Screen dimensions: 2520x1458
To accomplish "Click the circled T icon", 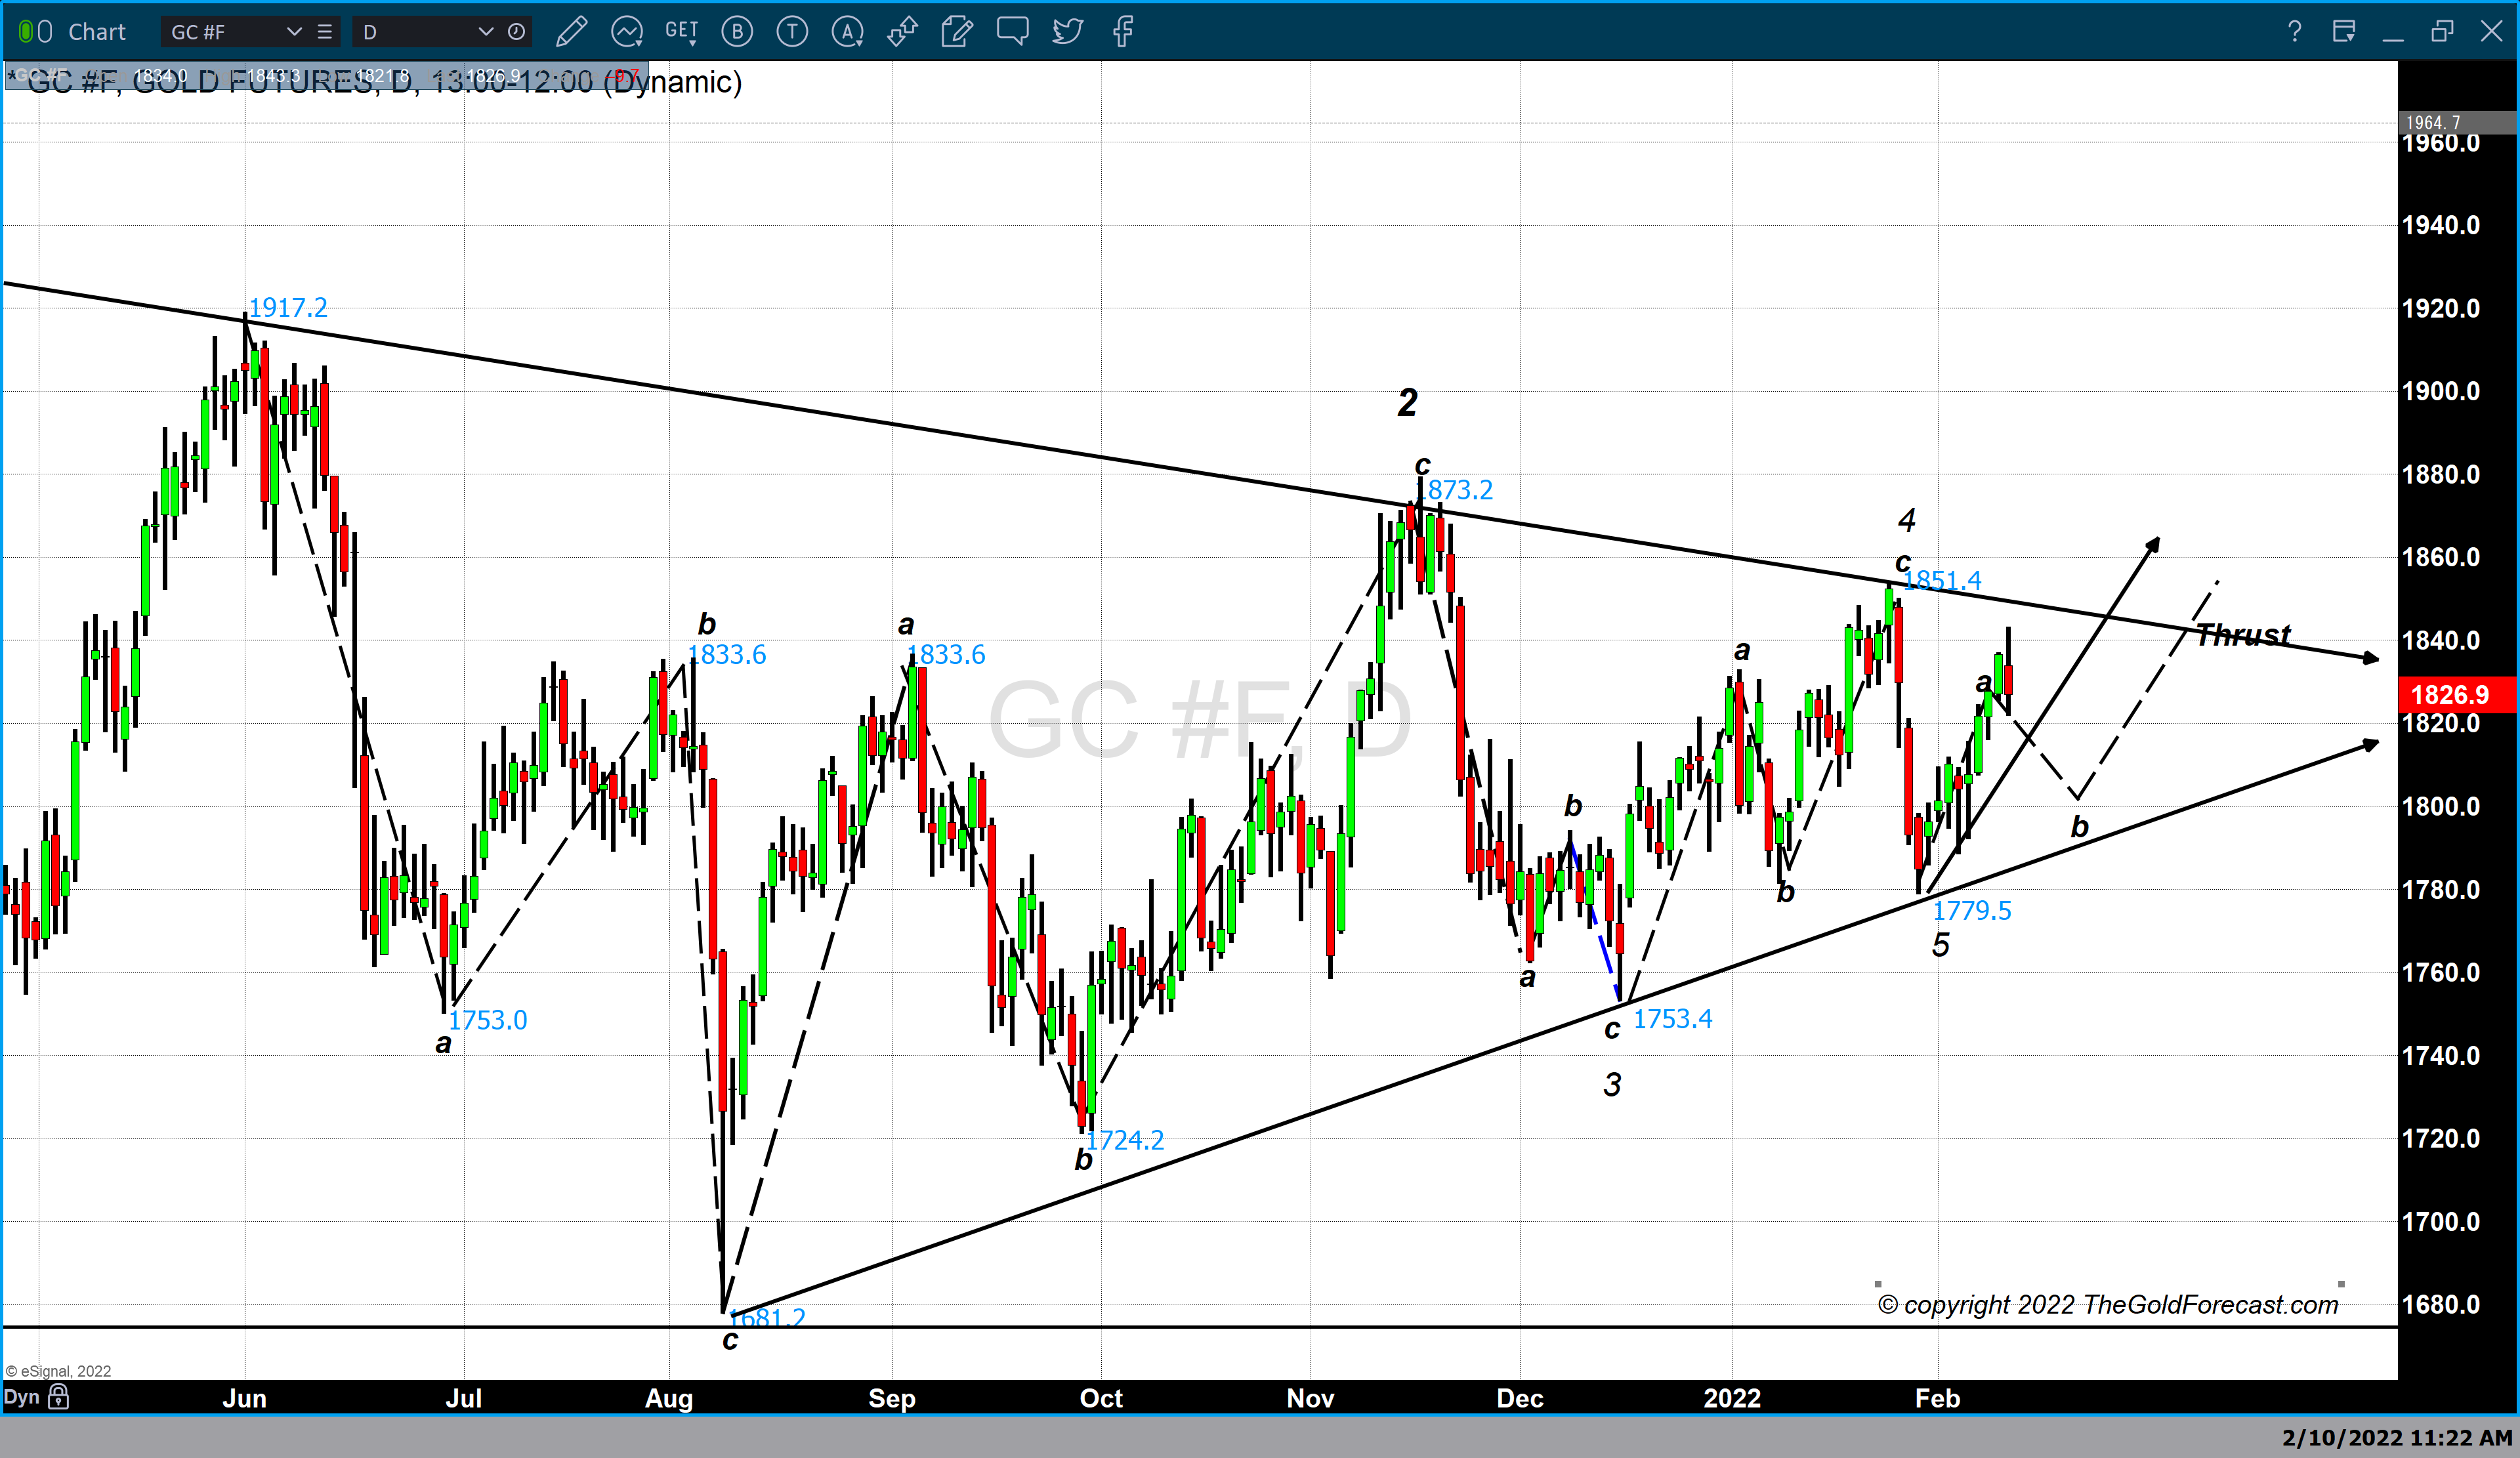I will click(792, 32).
